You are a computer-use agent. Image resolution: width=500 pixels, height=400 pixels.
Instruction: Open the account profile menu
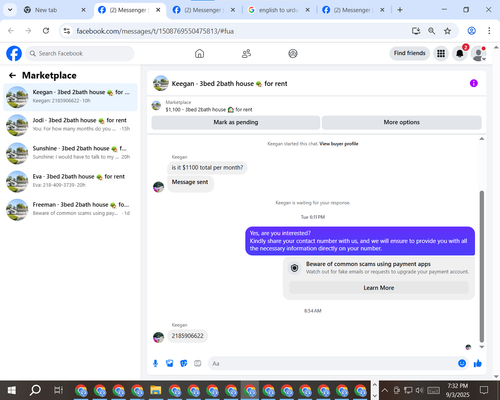click(x=478, y=54)
